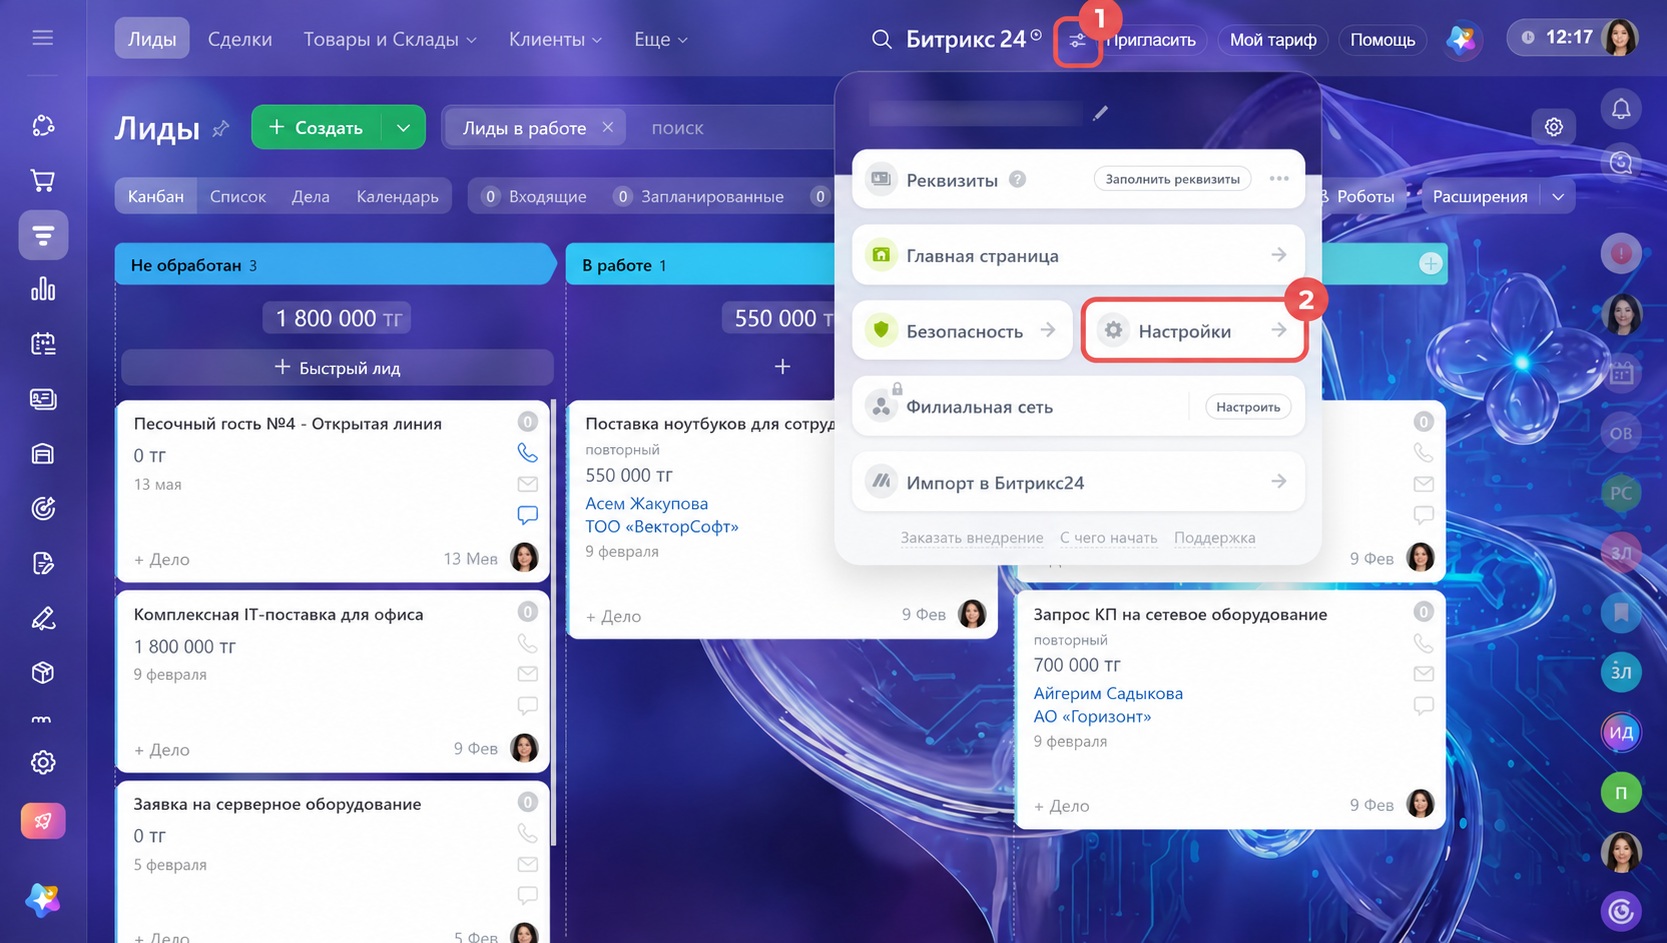Open the rocket icon in sidebar
The height and width of the screenshot is (943, 1667).
(43, 821)
